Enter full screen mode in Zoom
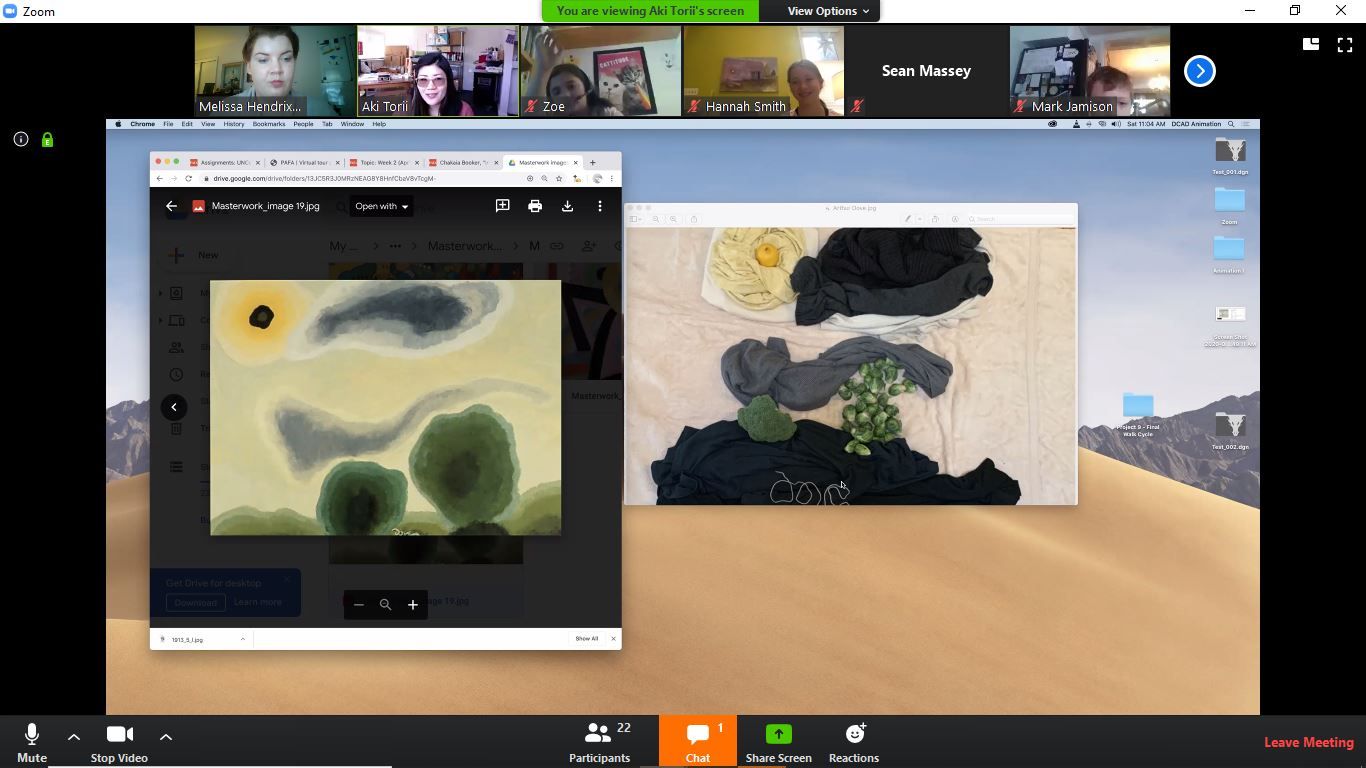The width and height of the screenshot is (1366, 768). coord(1344,45)
